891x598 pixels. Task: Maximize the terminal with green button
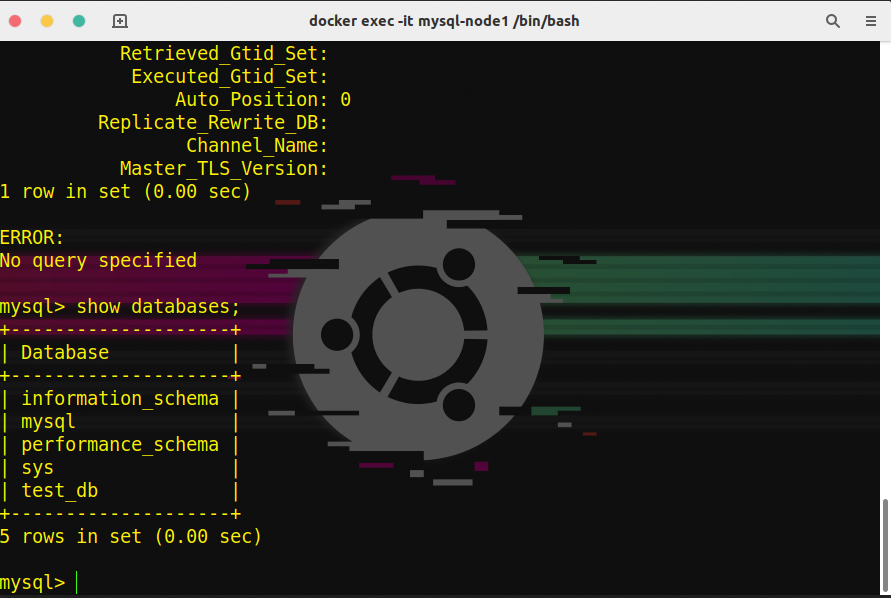(79, 21)
